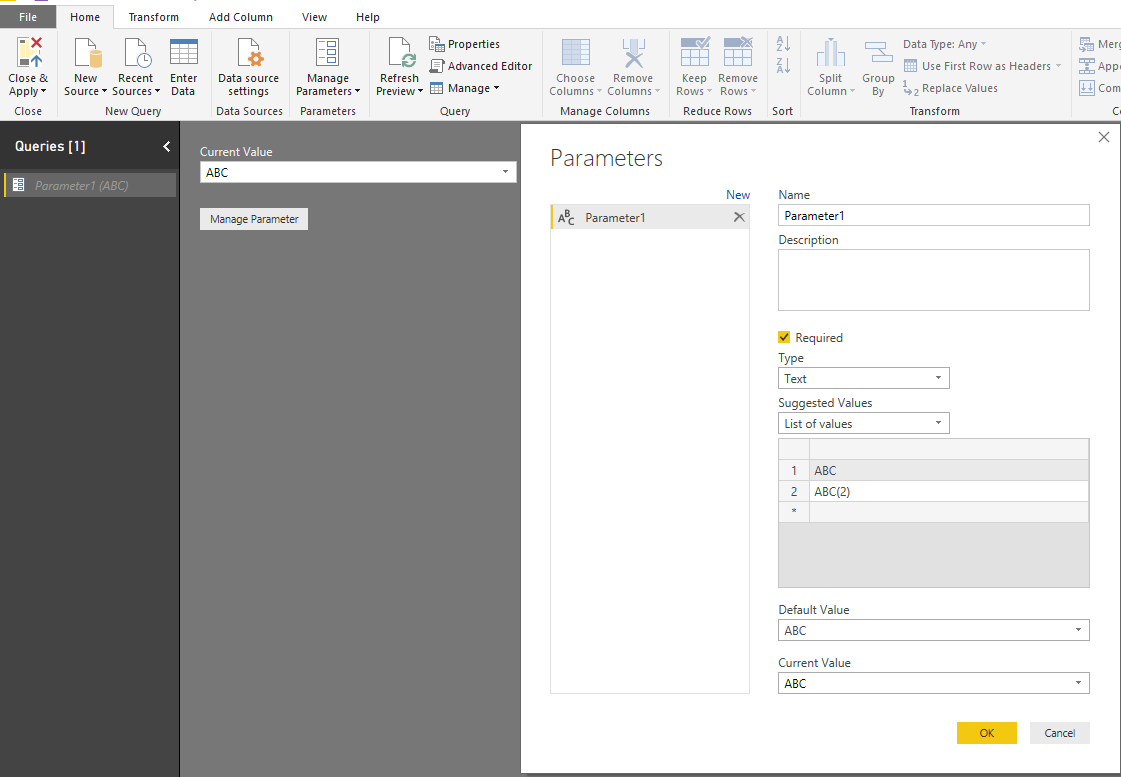Click the Close & Apply icon
This screenshot has width=1121, height=777.
29,53
